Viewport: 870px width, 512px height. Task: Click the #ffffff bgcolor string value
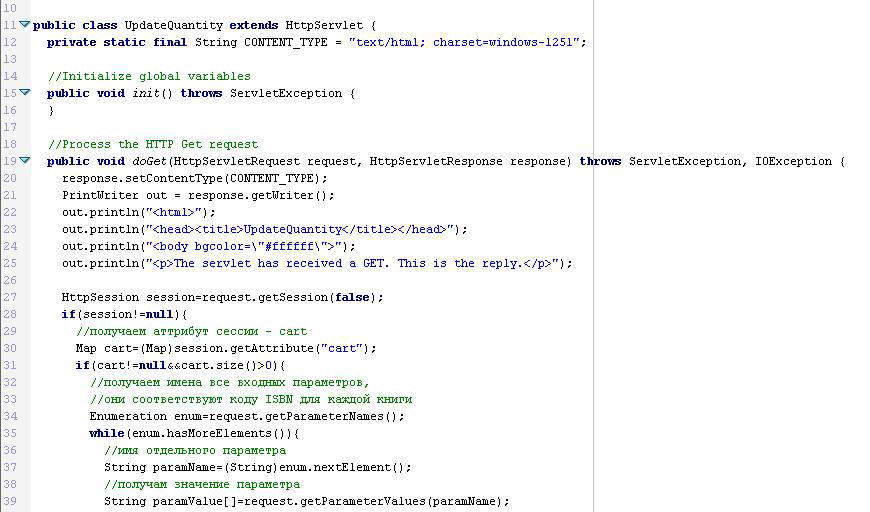283,246
